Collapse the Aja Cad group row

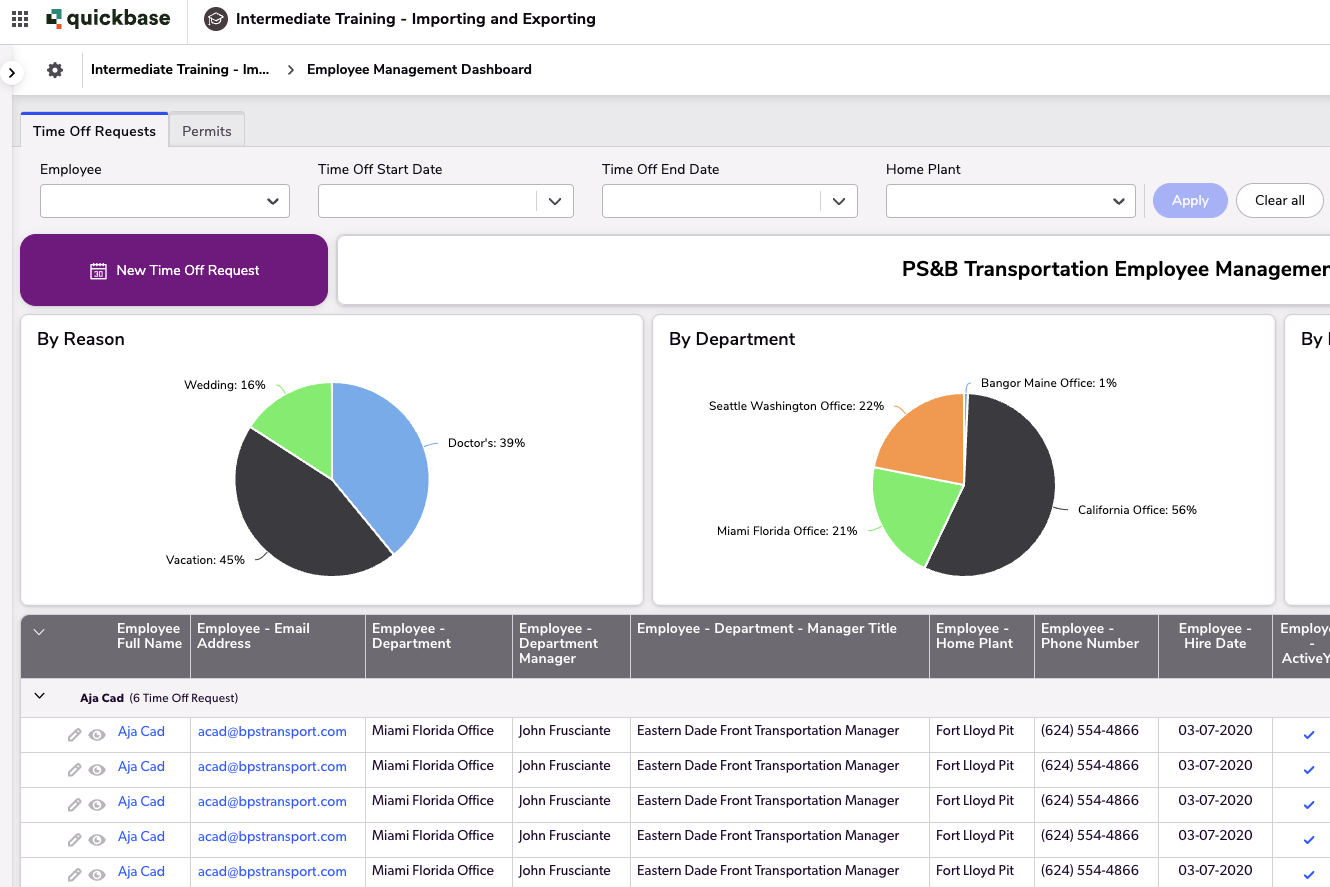tap(40, 697)
